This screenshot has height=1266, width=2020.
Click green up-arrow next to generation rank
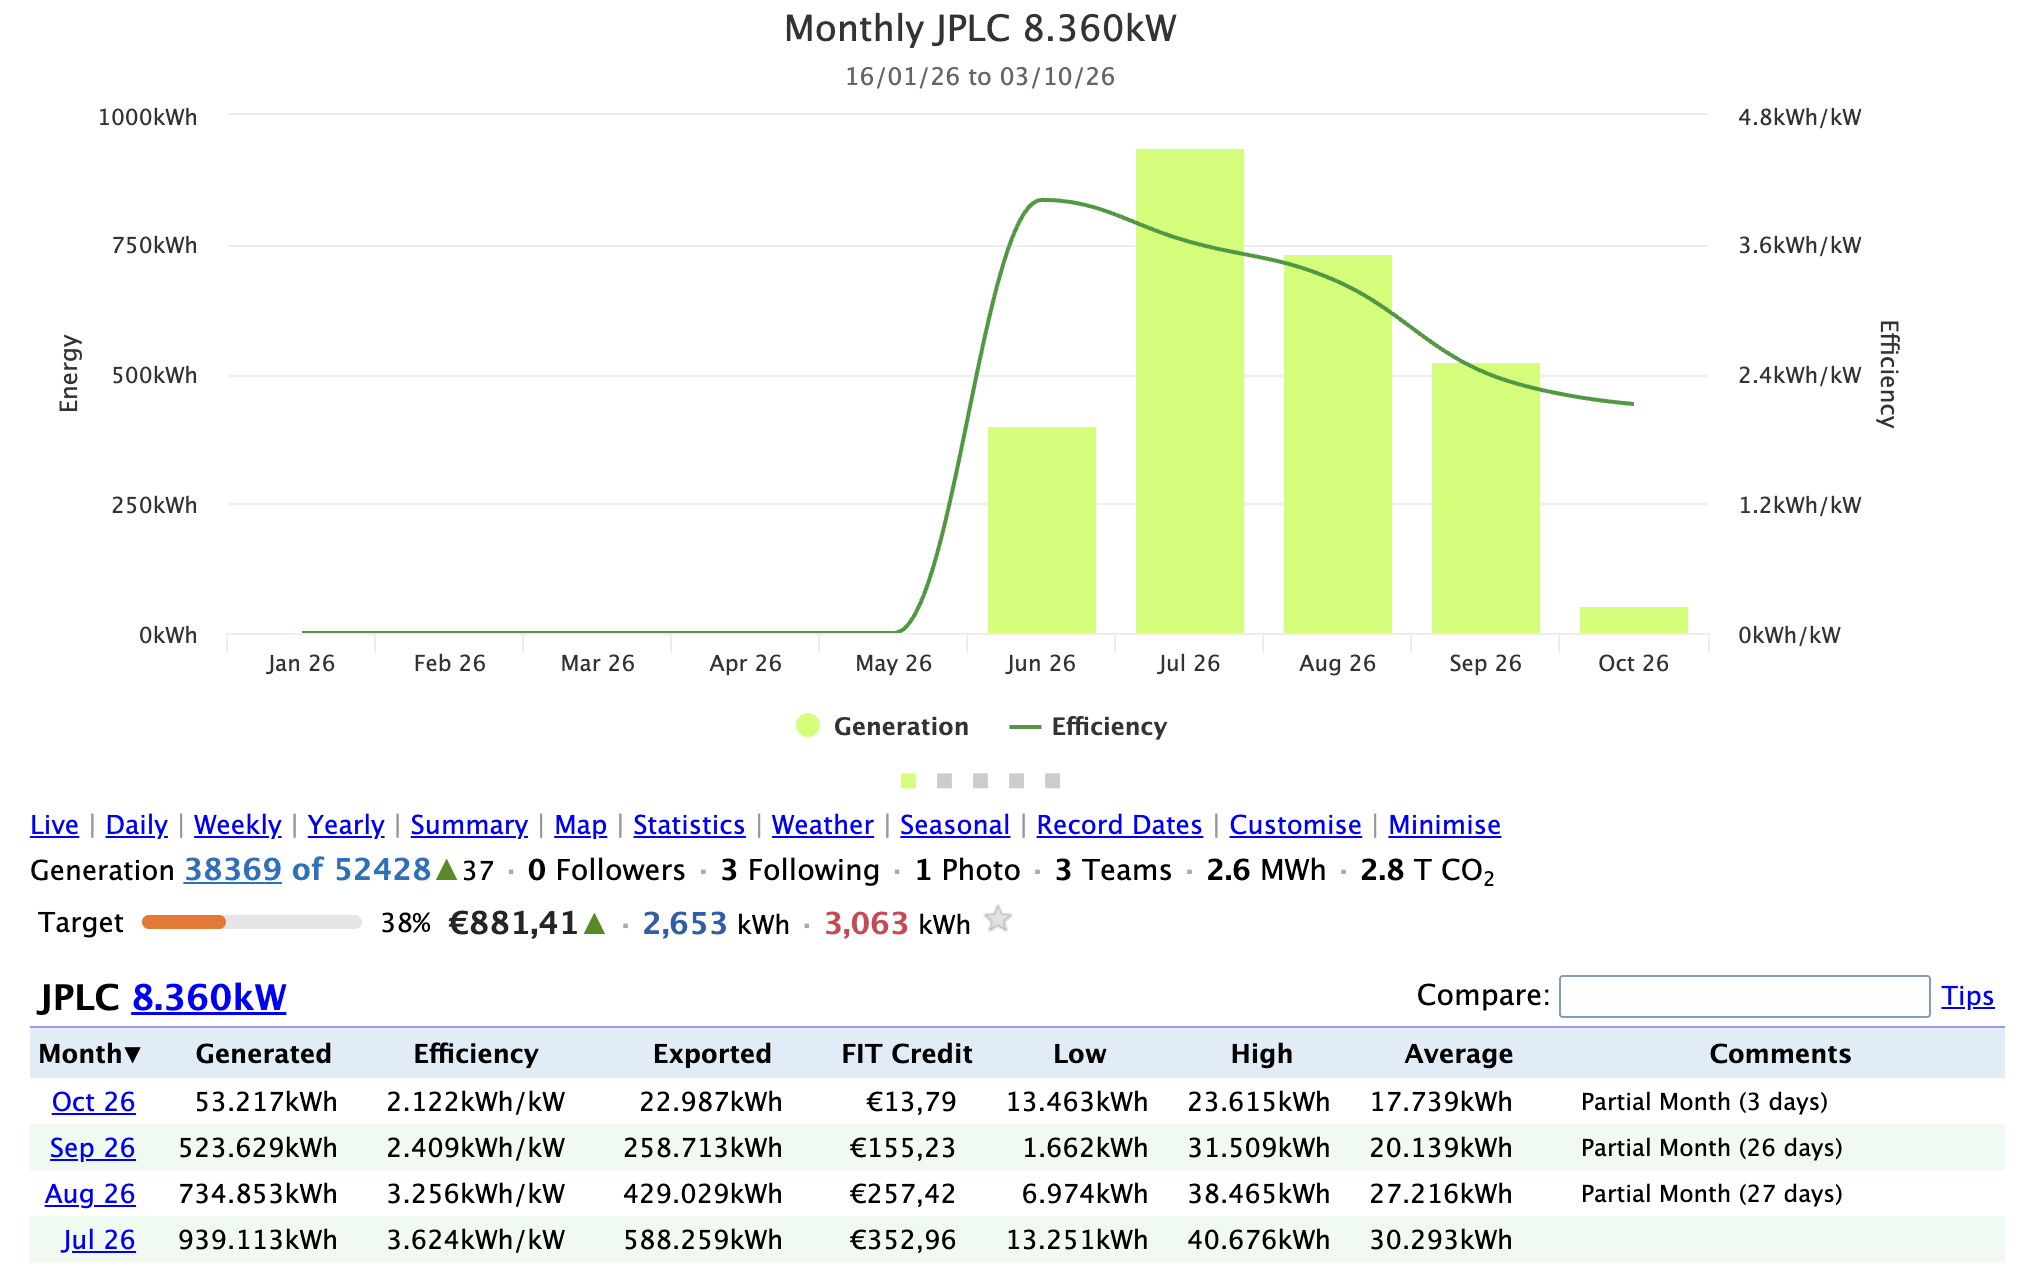click(447, 870)
